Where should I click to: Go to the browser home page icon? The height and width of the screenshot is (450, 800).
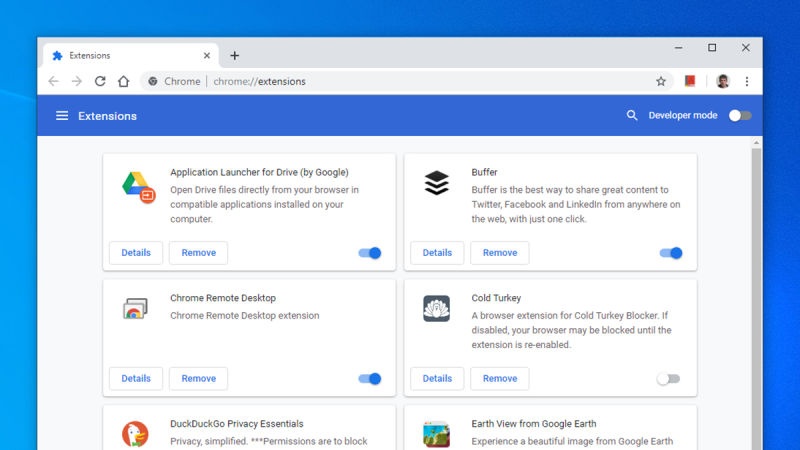pyautogui.click(x=123, y=81)
